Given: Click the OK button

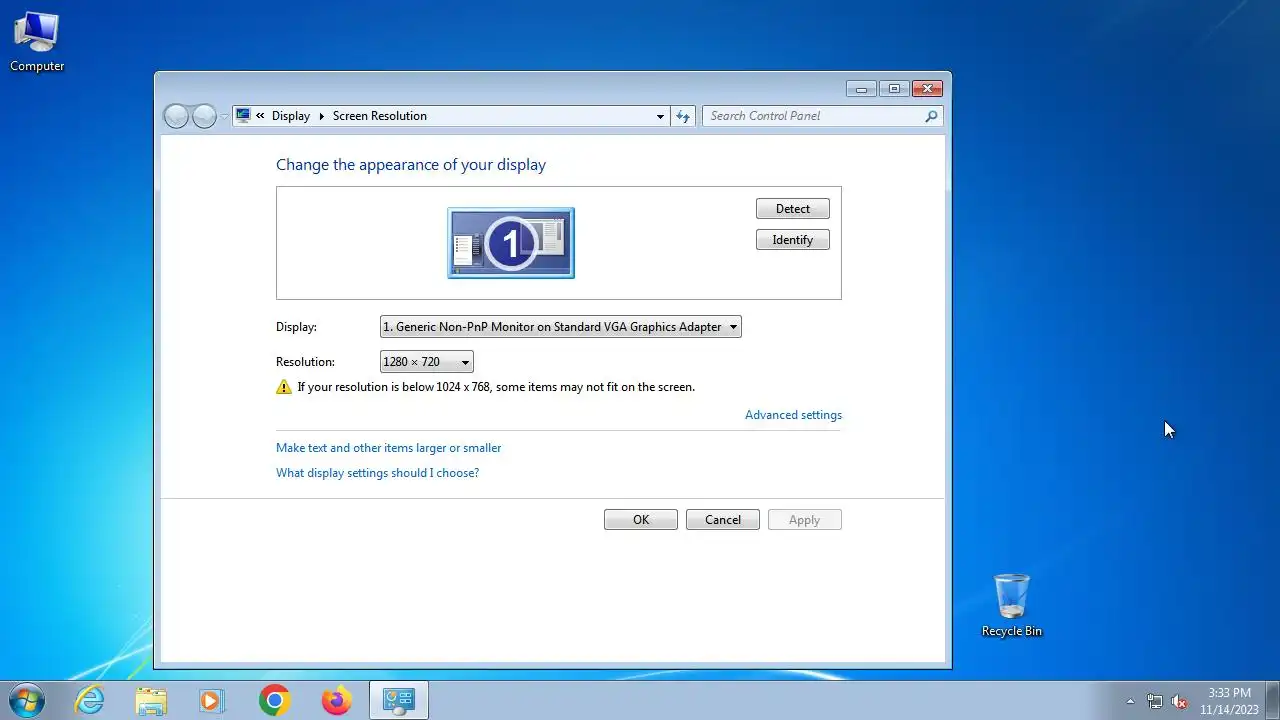Looking at the screenshot, I should (x=641, y=520).
